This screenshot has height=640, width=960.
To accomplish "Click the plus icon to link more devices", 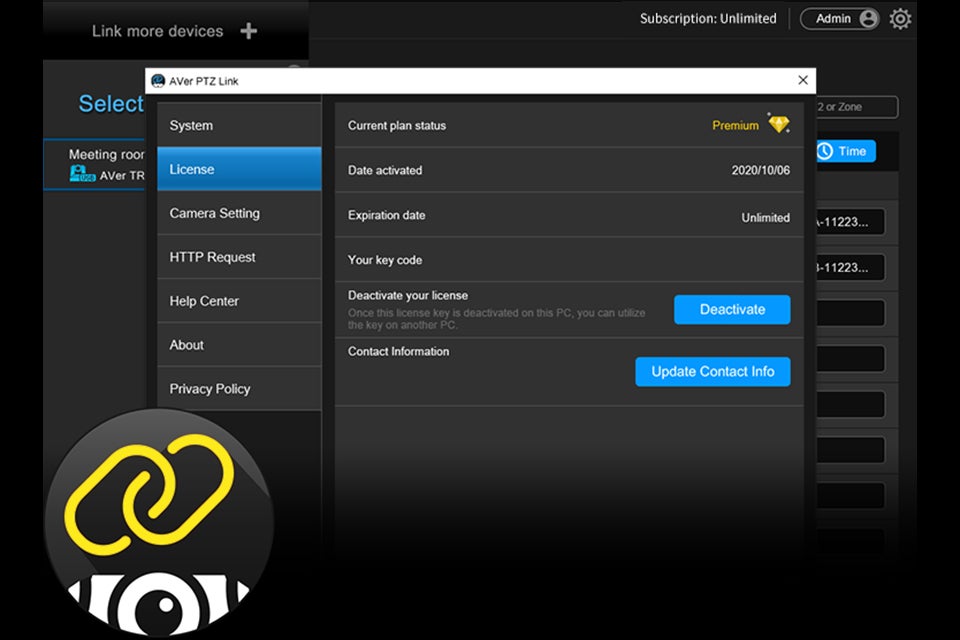I will [x=249, y=31].
